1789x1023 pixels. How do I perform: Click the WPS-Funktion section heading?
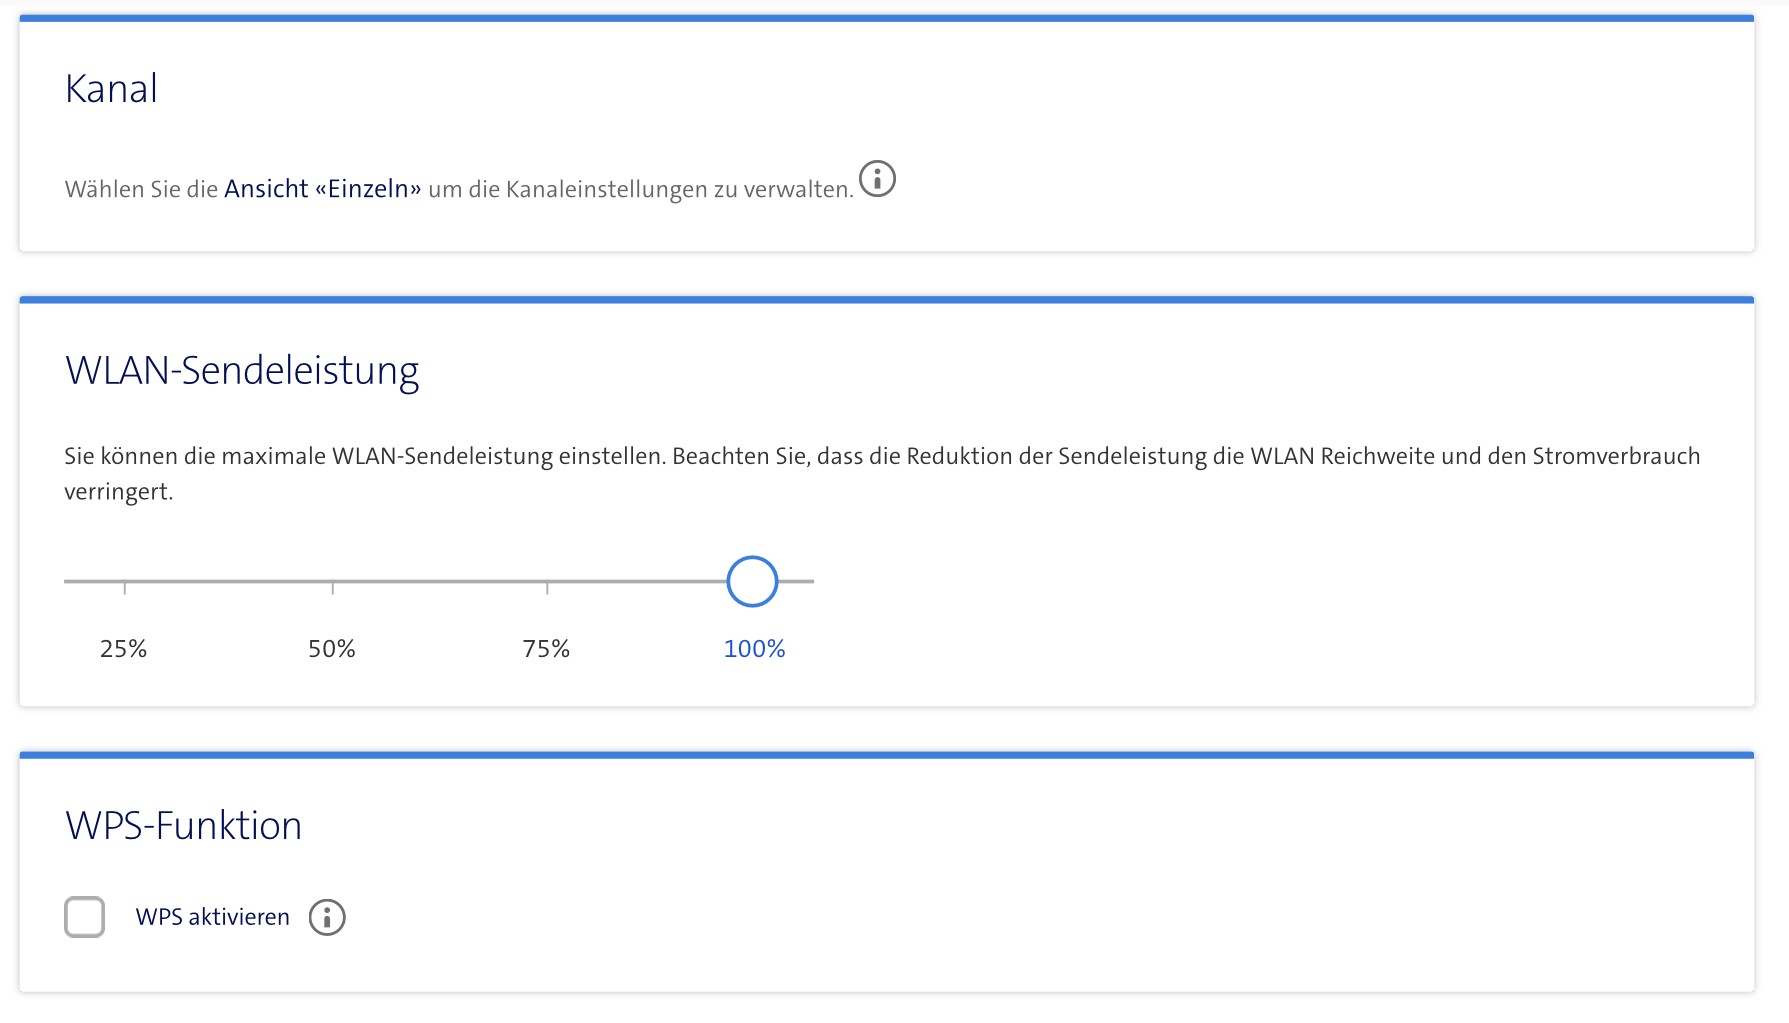183,826
